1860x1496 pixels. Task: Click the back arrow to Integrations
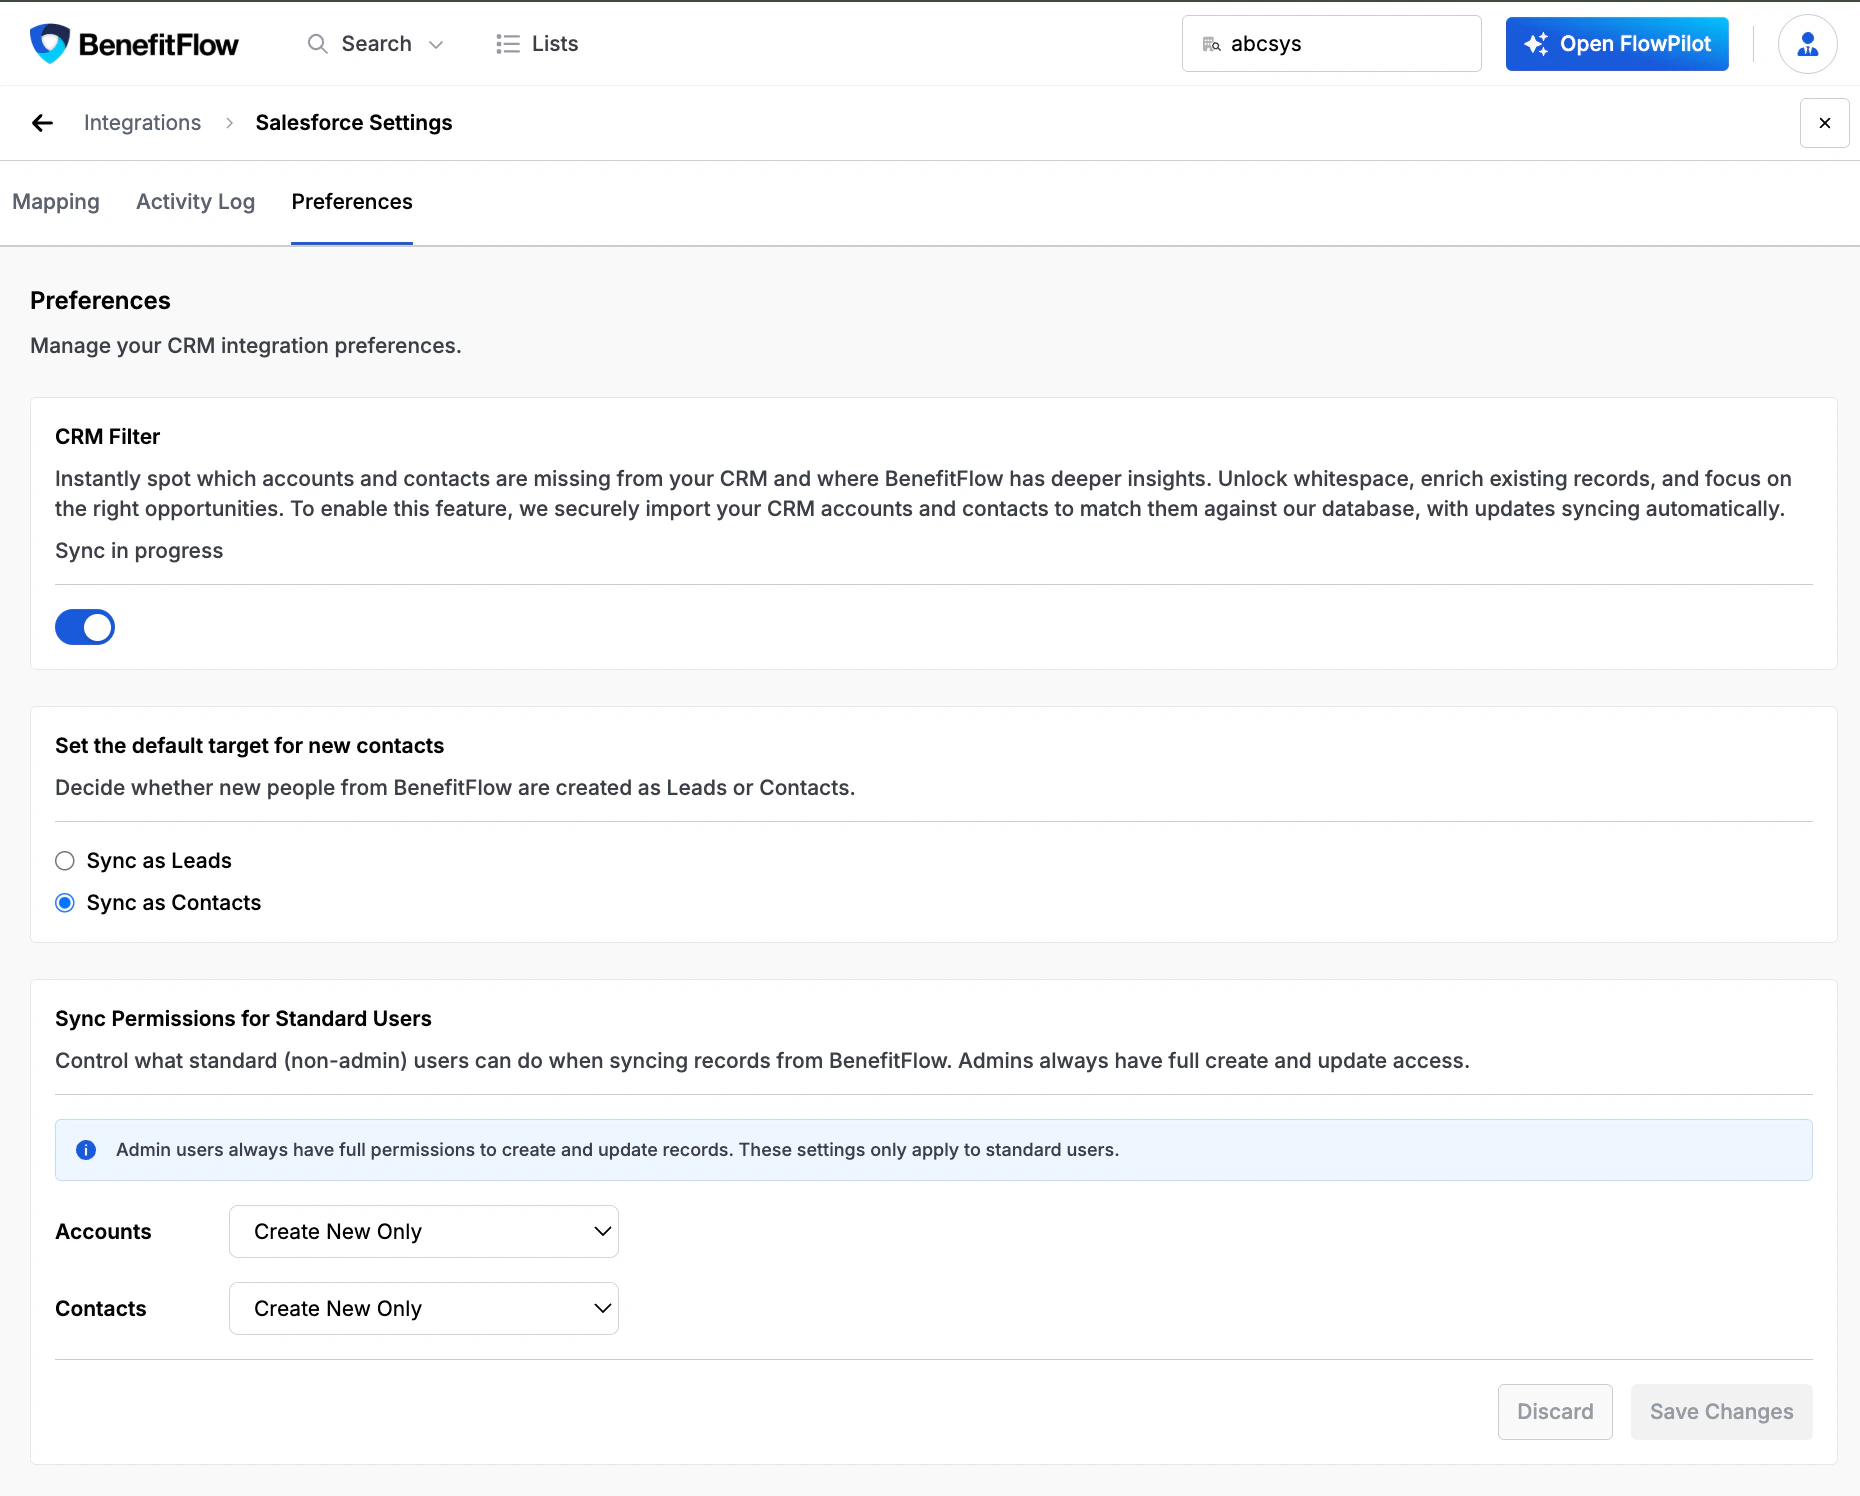point(42,122)
